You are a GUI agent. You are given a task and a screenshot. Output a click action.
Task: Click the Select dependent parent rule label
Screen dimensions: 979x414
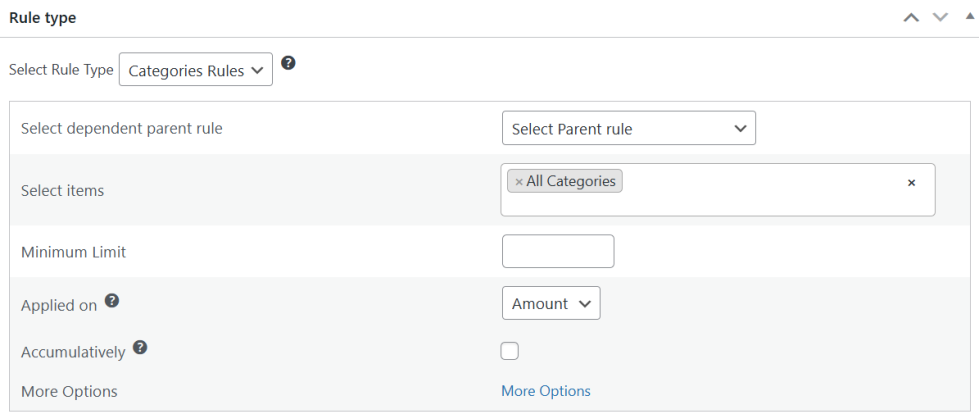pos(122,128)
